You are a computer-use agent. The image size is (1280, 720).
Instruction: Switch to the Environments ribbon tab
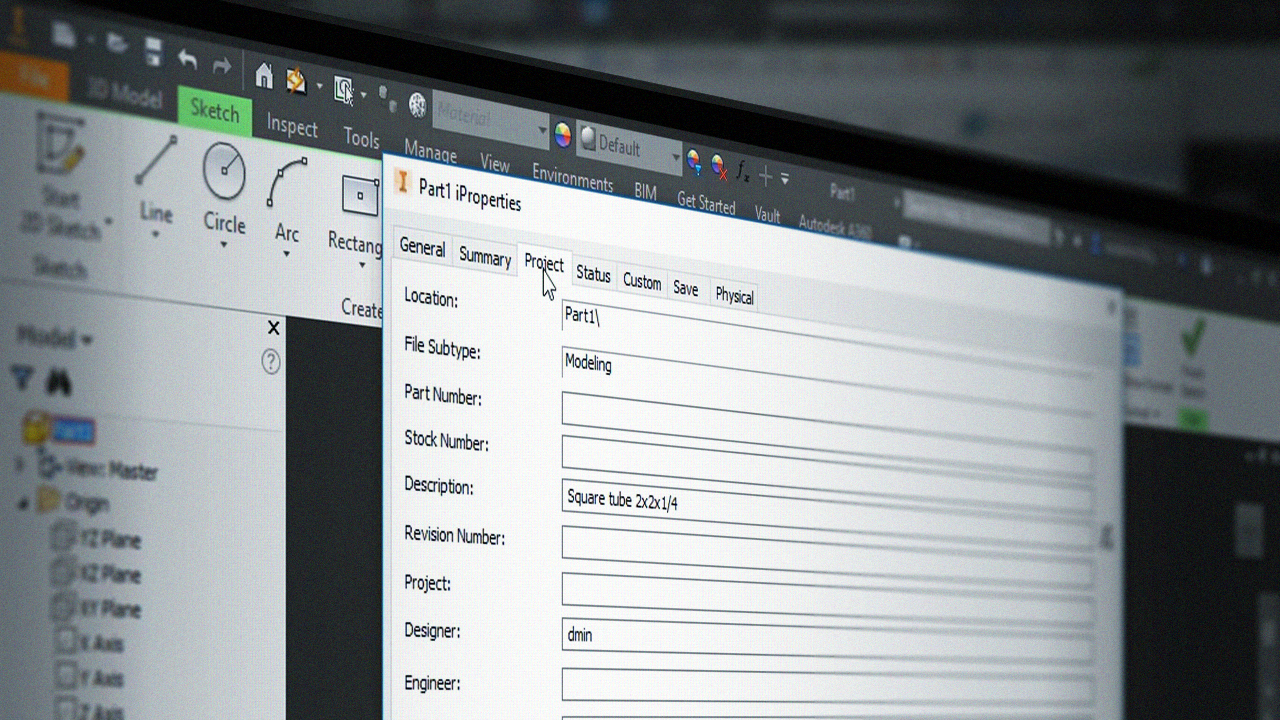point(572,178)
